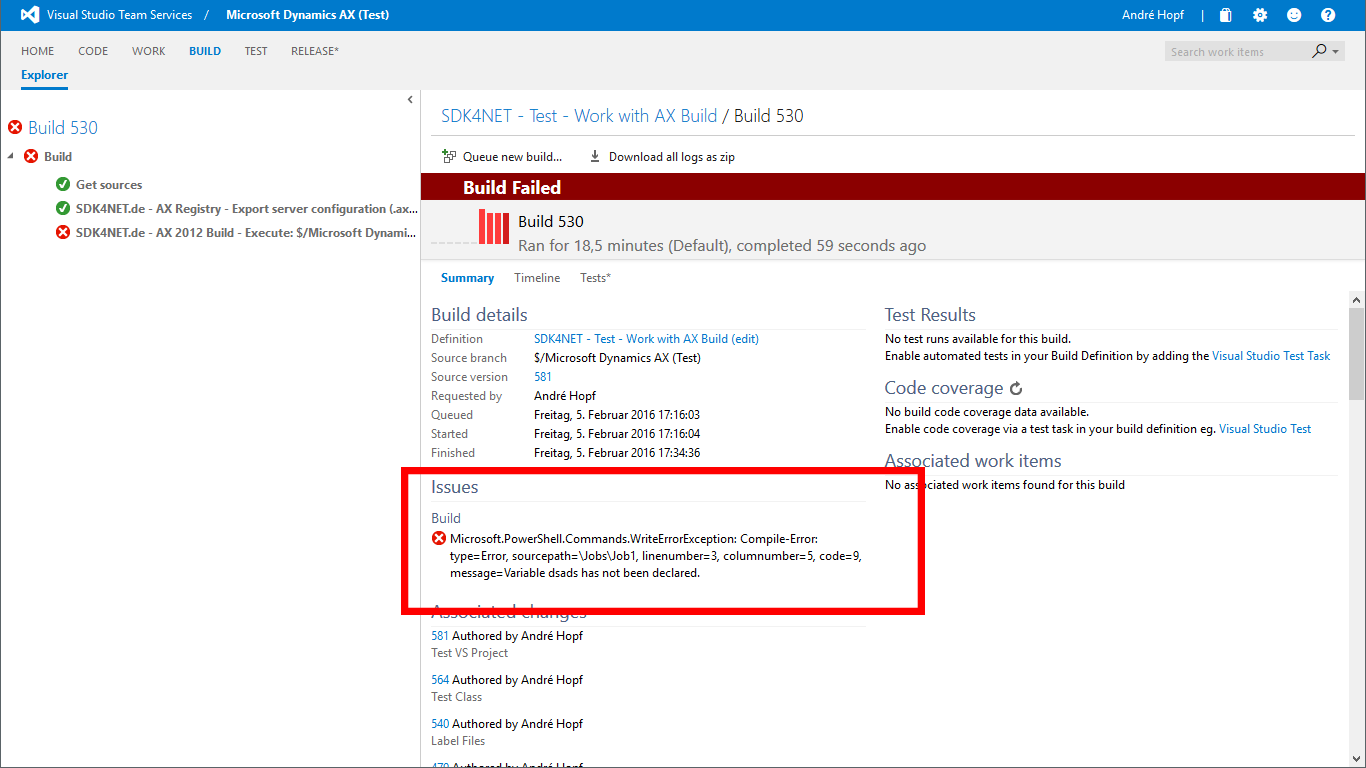Select Build 530 in the left tree

pyautogui.click(x=63, y=127)
